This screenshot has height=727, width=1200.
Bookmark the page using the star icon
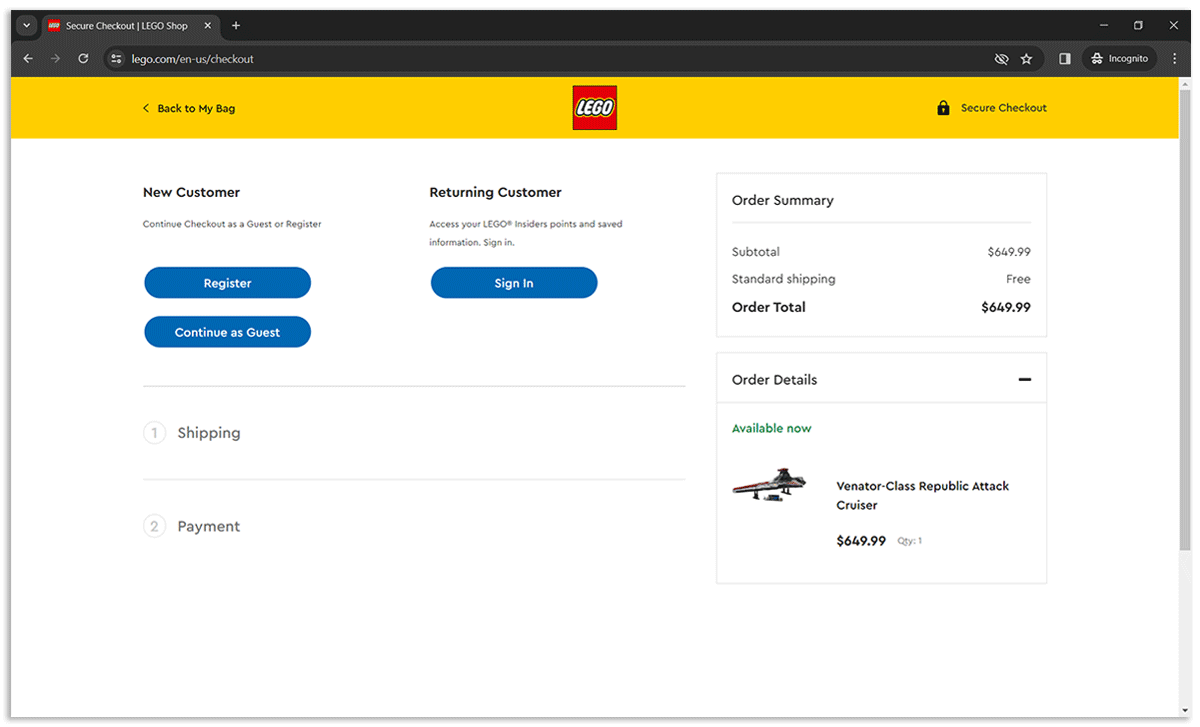[x=1026, y=58]
